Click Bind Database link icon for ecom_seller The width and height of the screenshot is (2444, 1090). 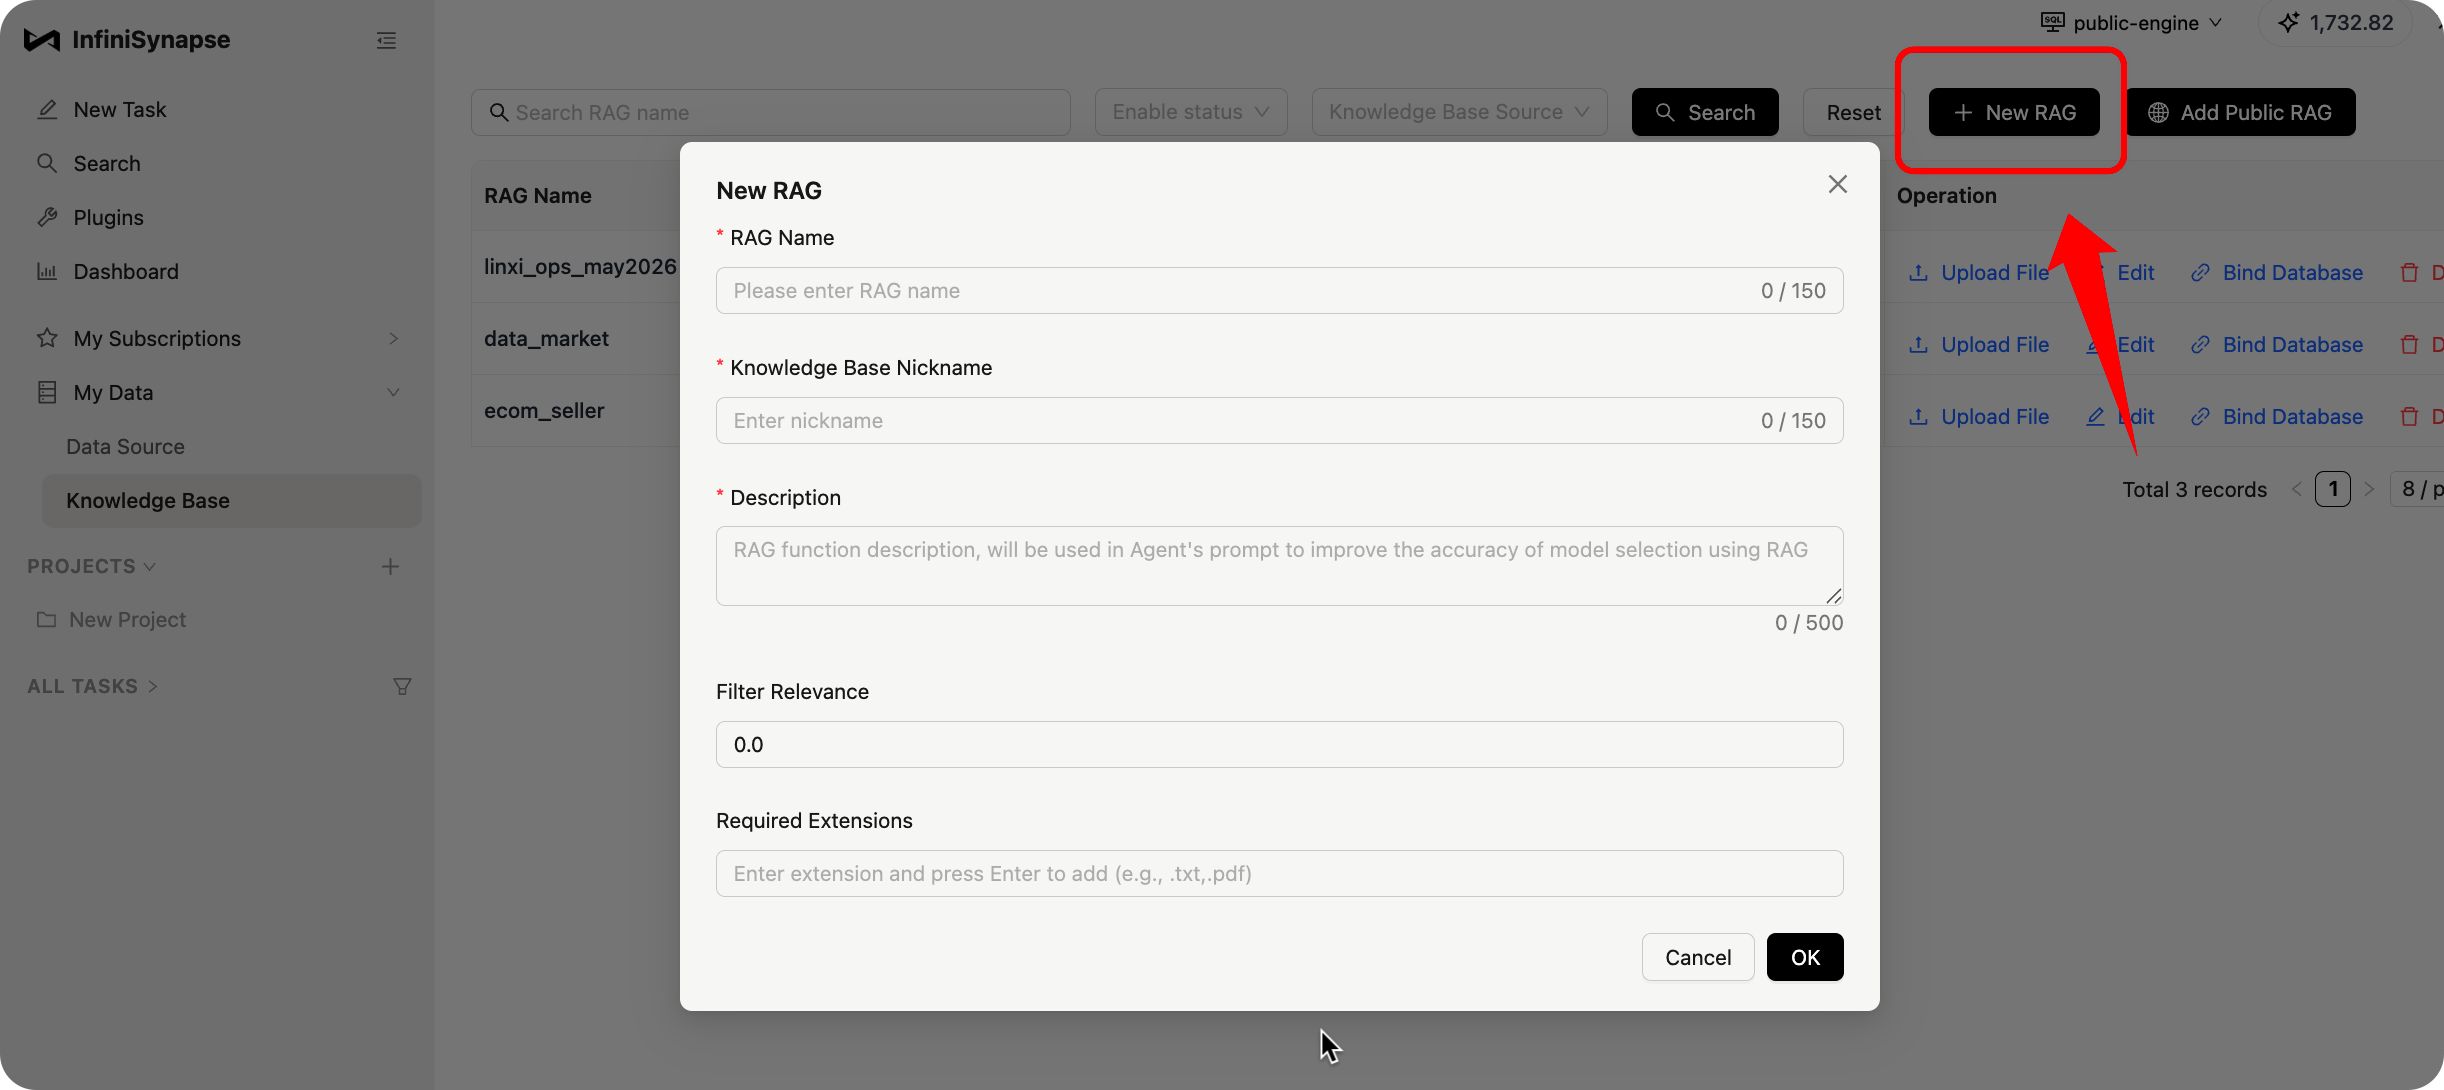click(x=2200, y=416)
